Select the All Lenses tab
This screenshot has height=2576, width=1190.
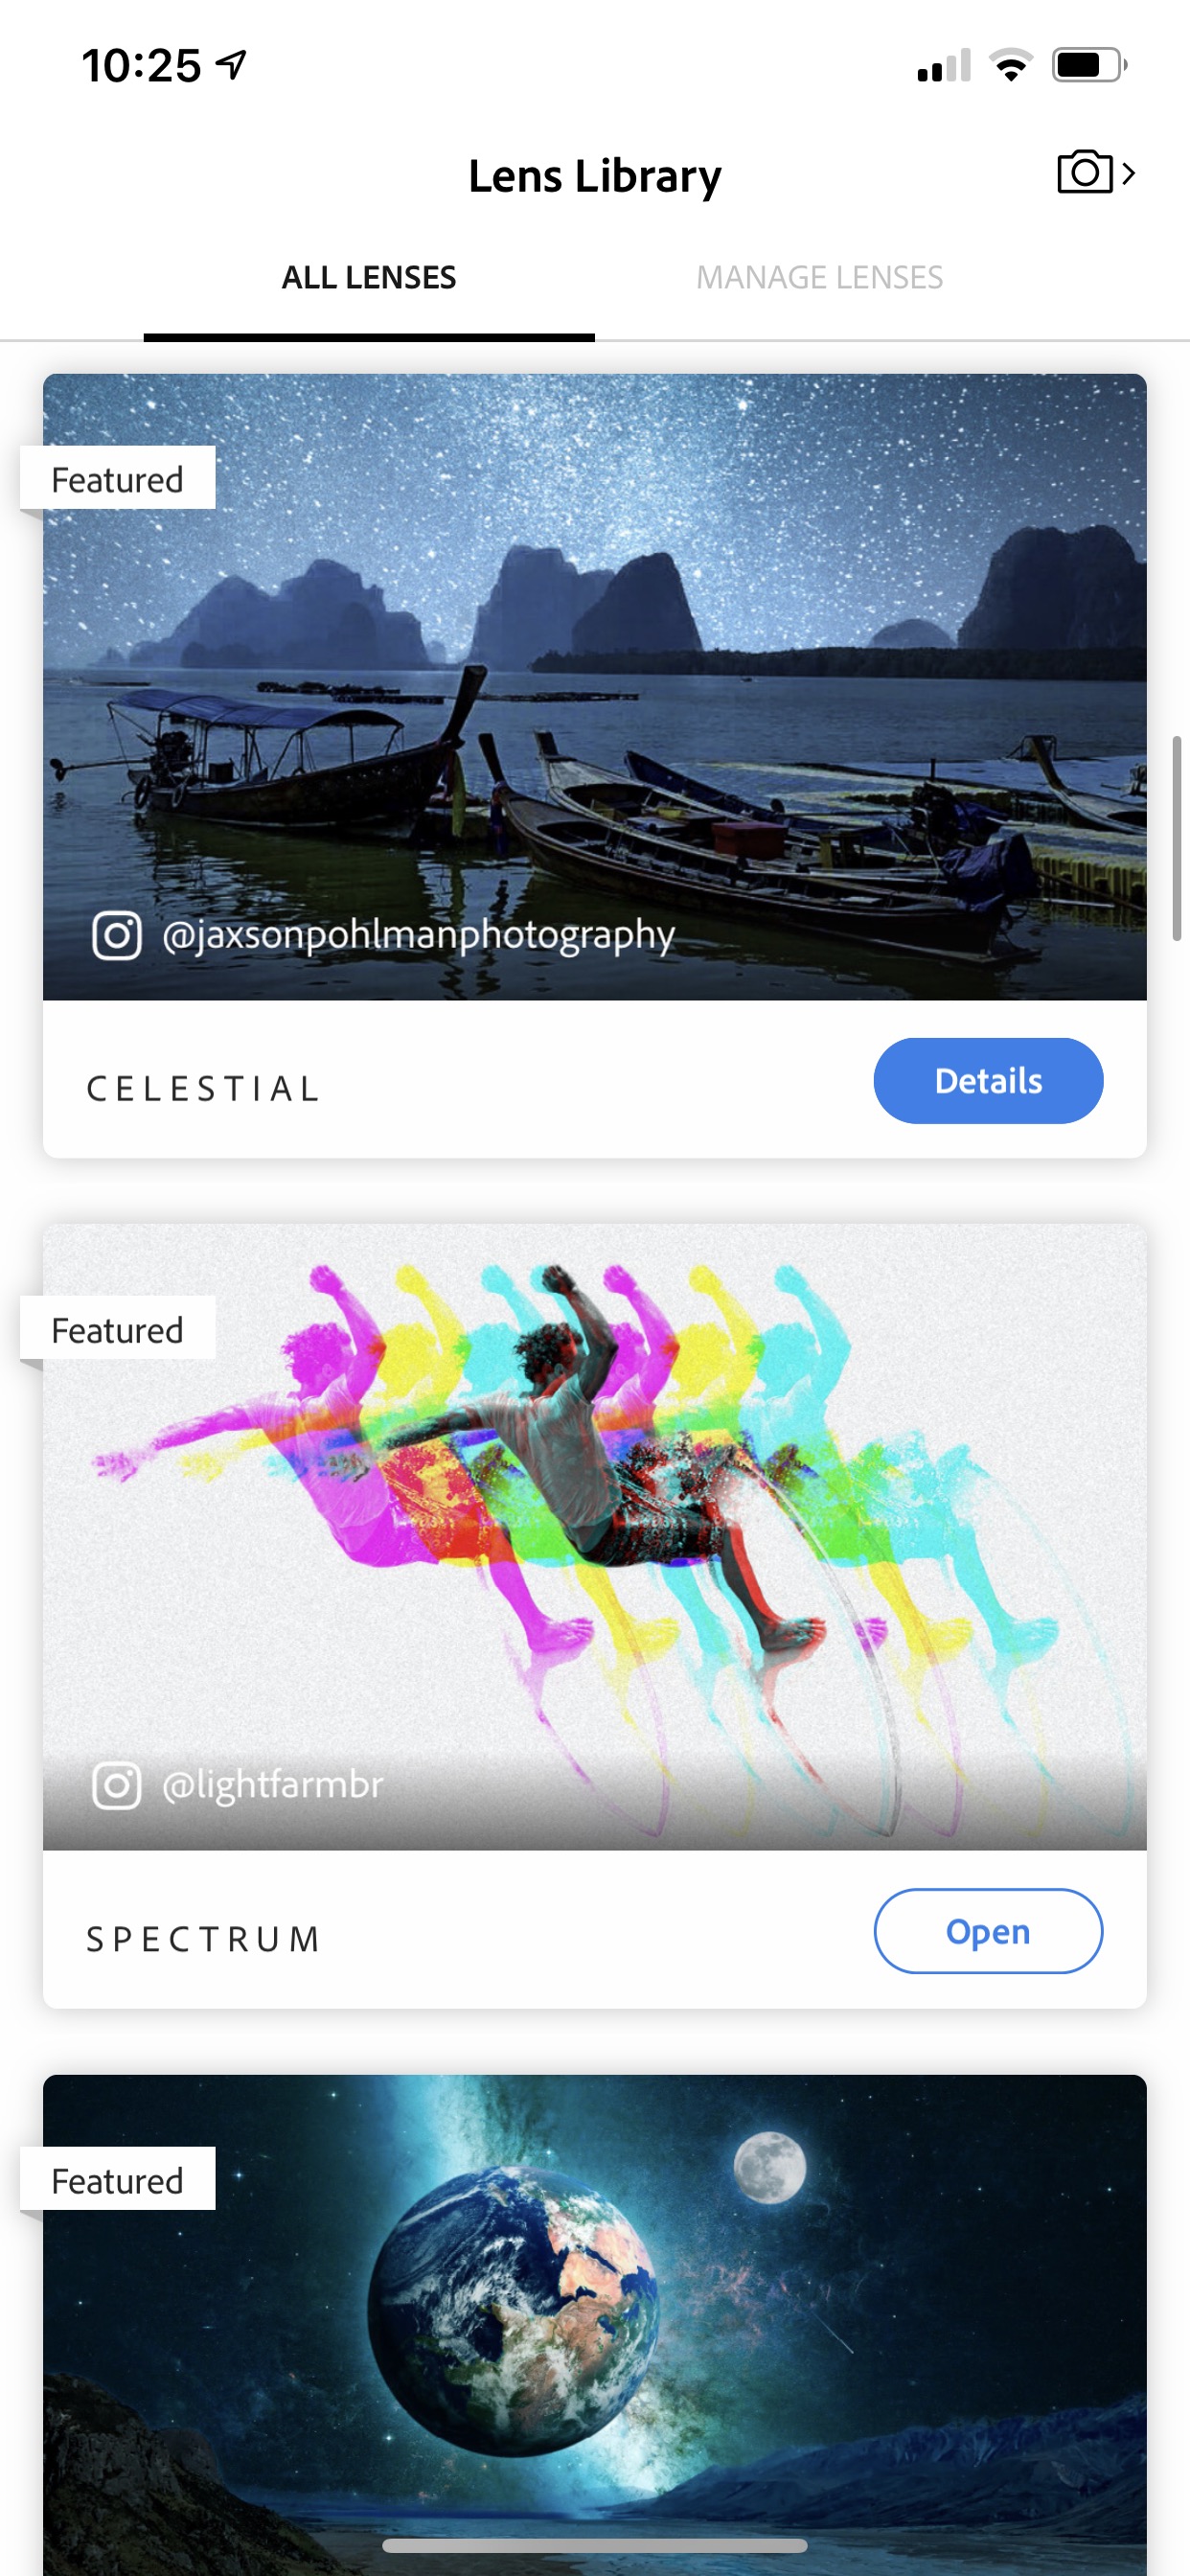(x=369, y=277)
